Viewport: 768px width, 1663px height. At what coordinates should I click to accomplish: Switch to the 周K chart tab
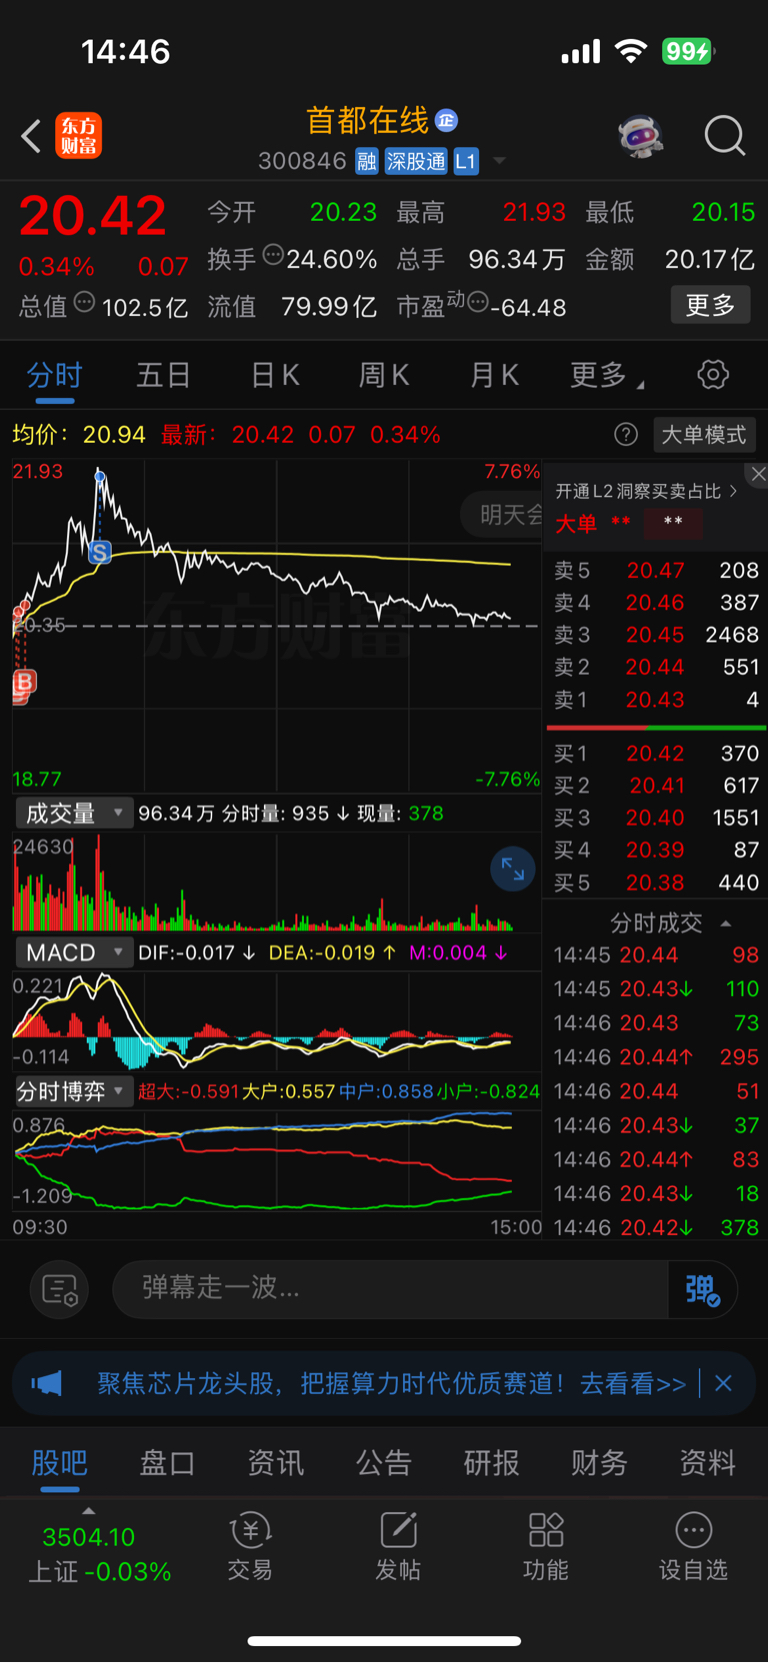[x=384, y=375]
